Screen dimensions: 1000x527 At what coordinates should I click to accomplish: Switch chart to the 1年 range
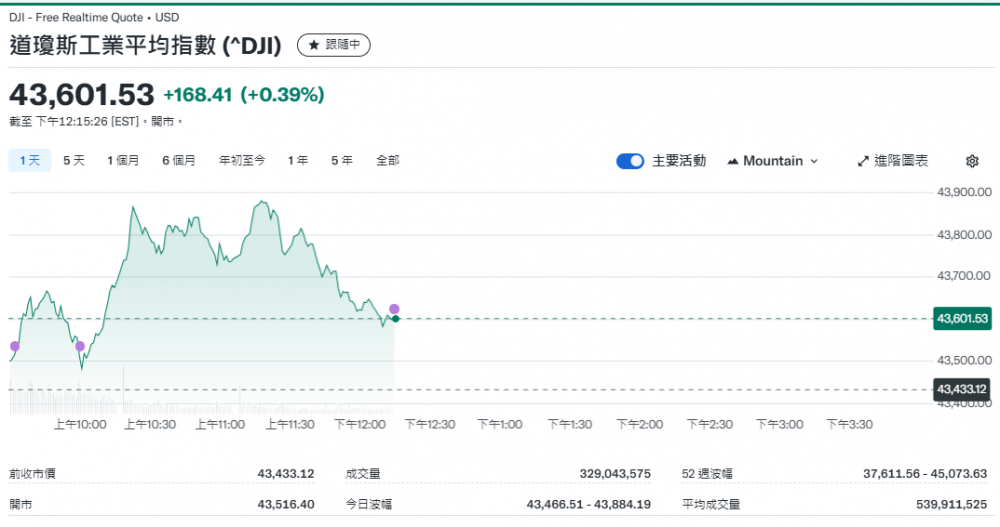point(298,160)
